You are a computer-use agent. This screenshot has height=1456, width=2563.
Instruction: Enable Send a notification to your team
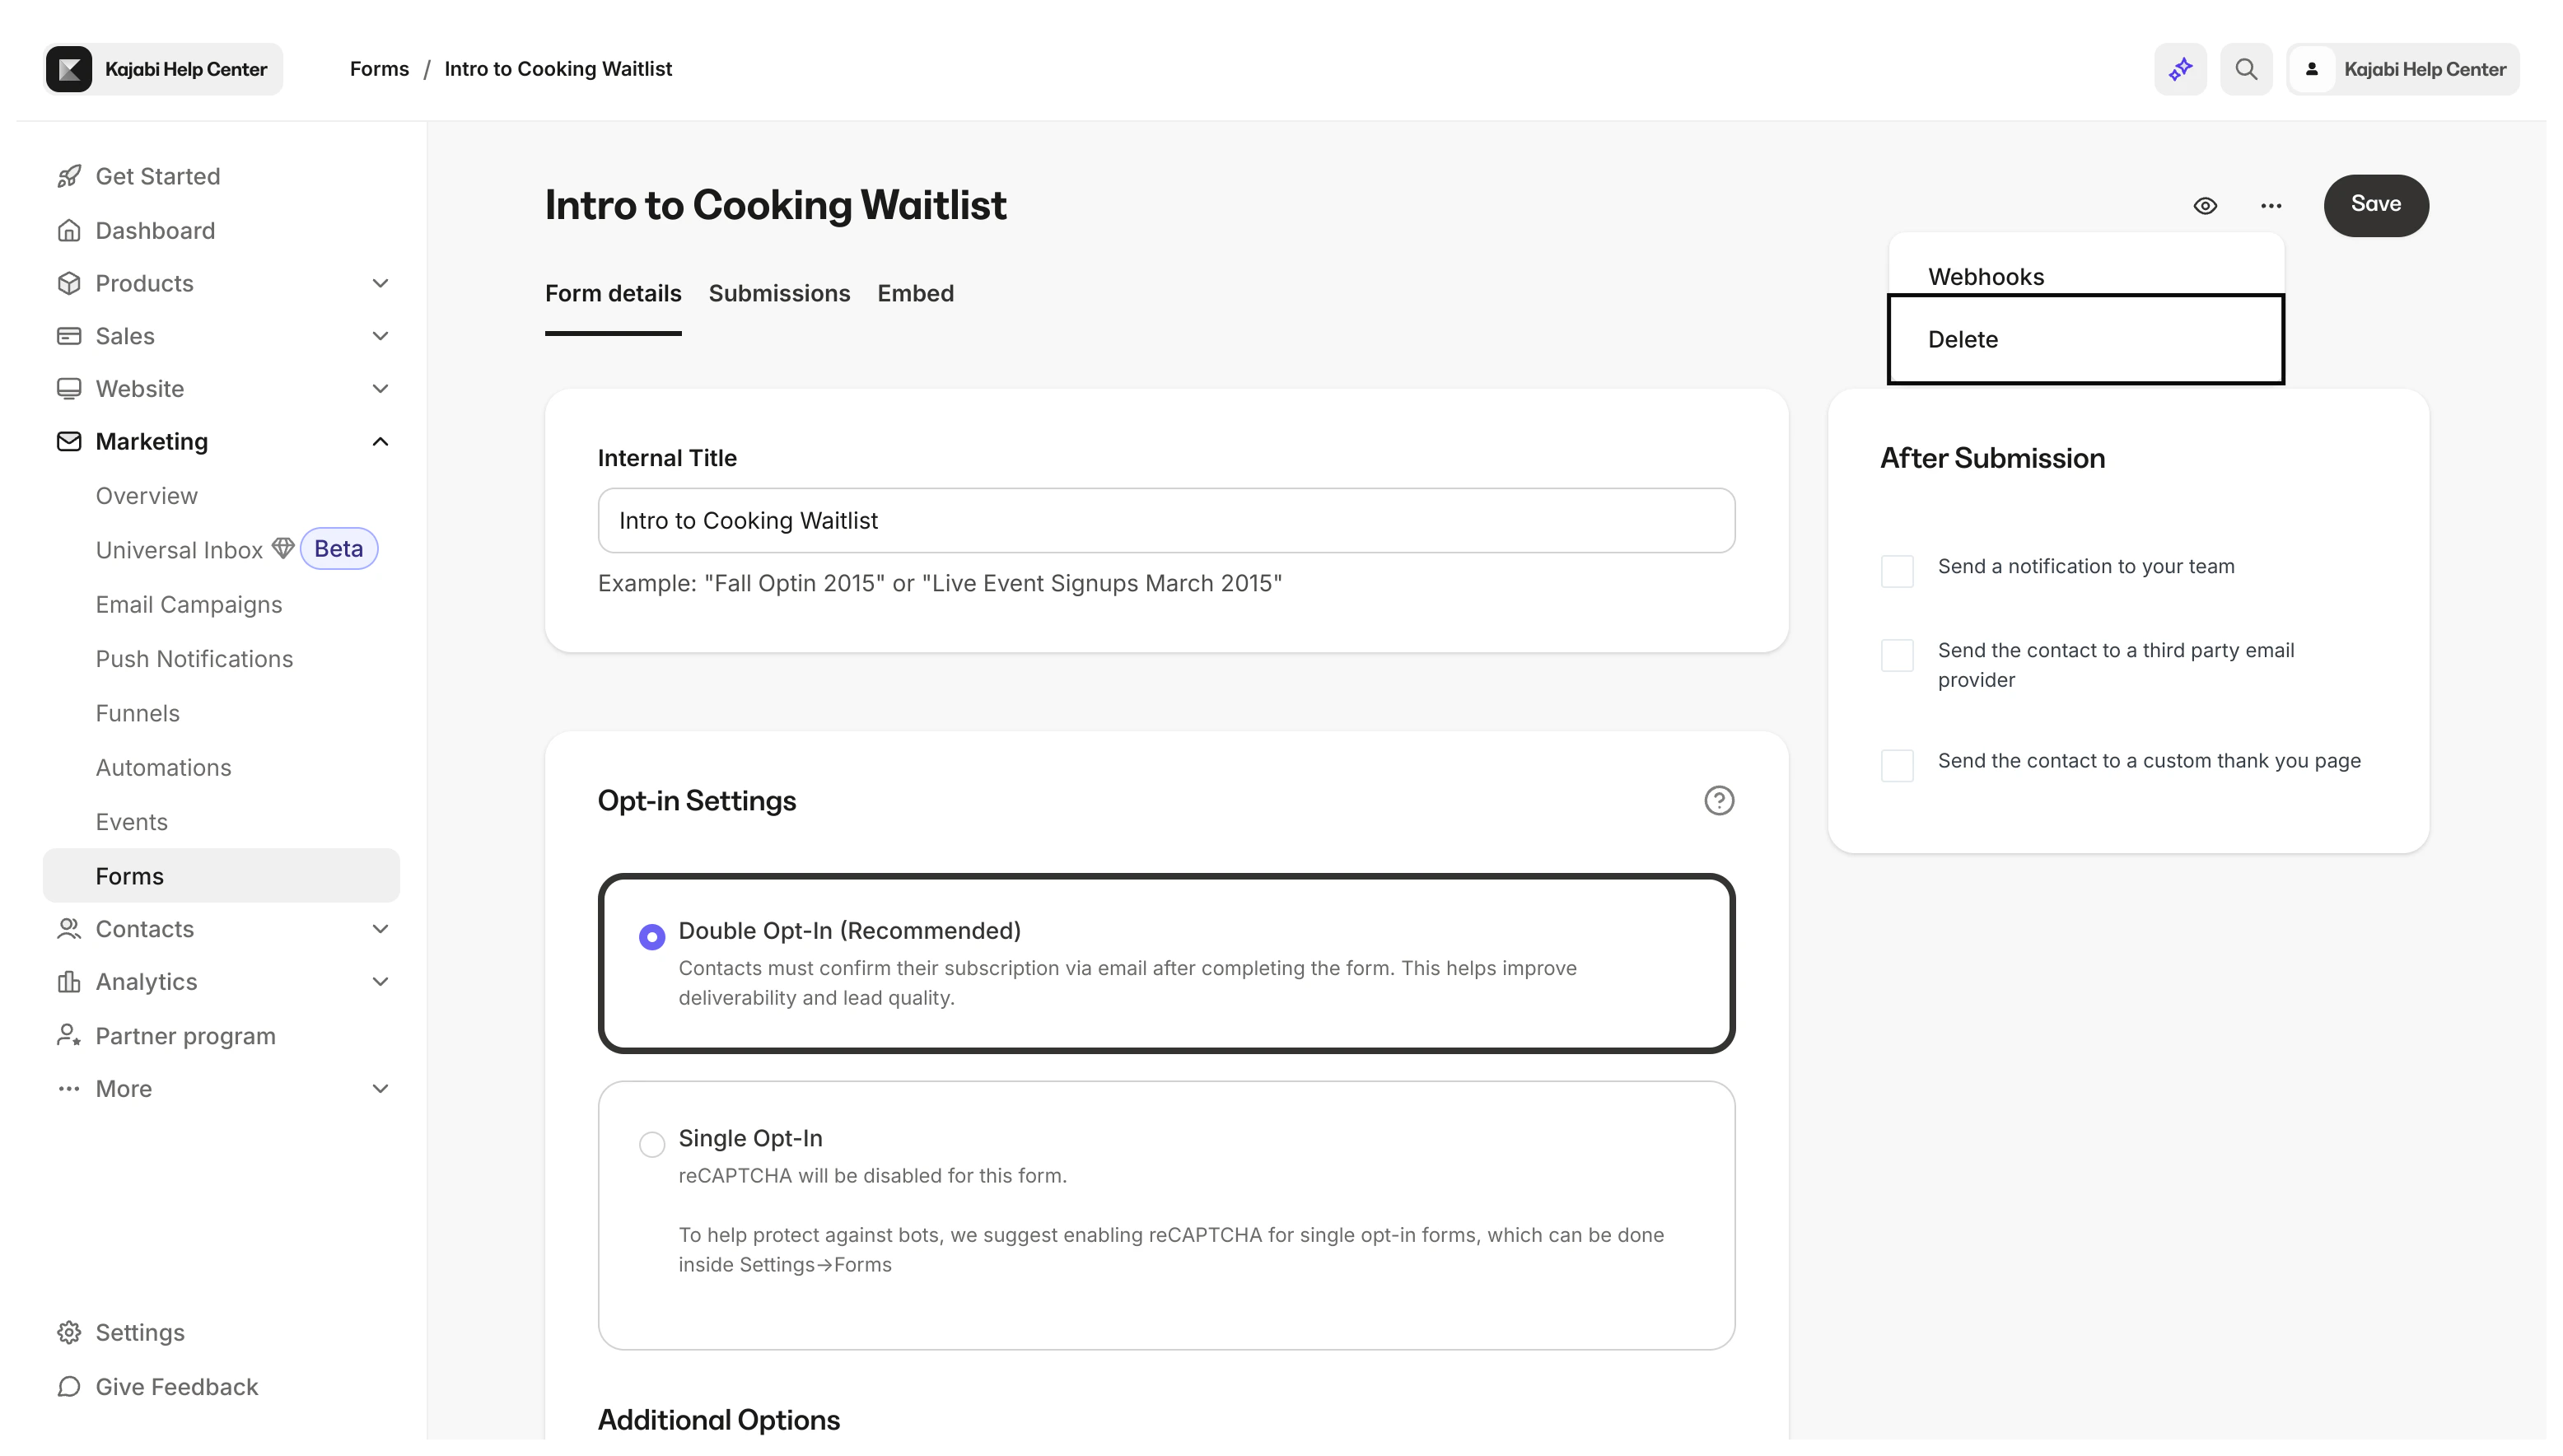tap(1897, 571)
